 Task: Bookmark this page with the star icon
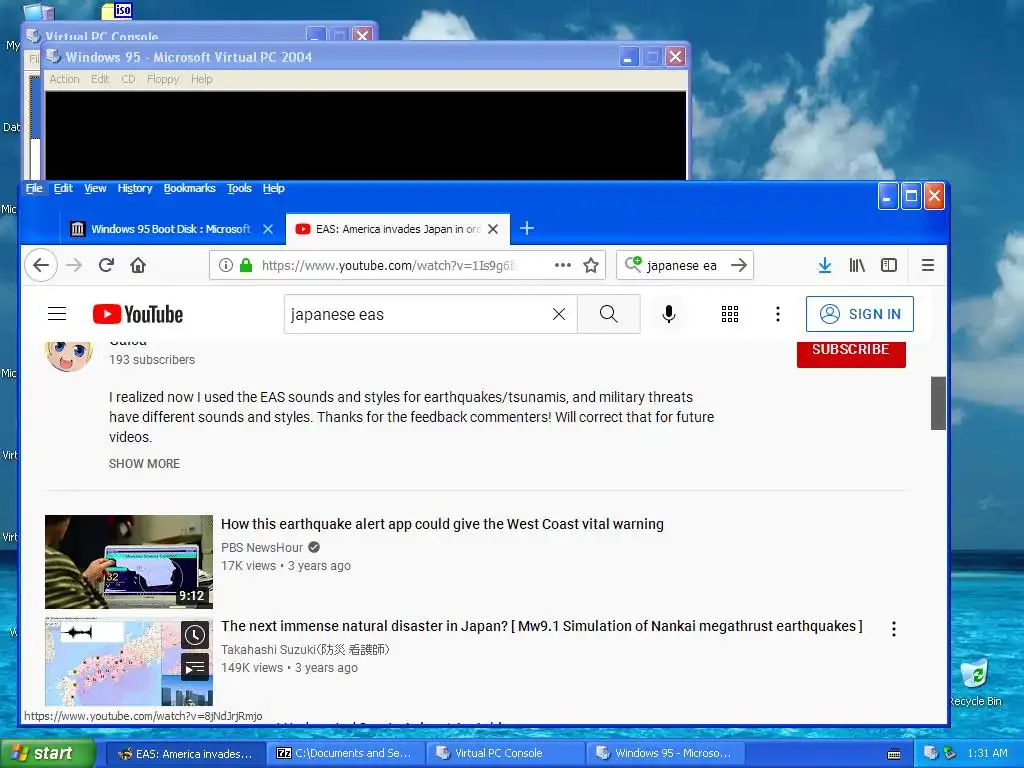(591, 265)
